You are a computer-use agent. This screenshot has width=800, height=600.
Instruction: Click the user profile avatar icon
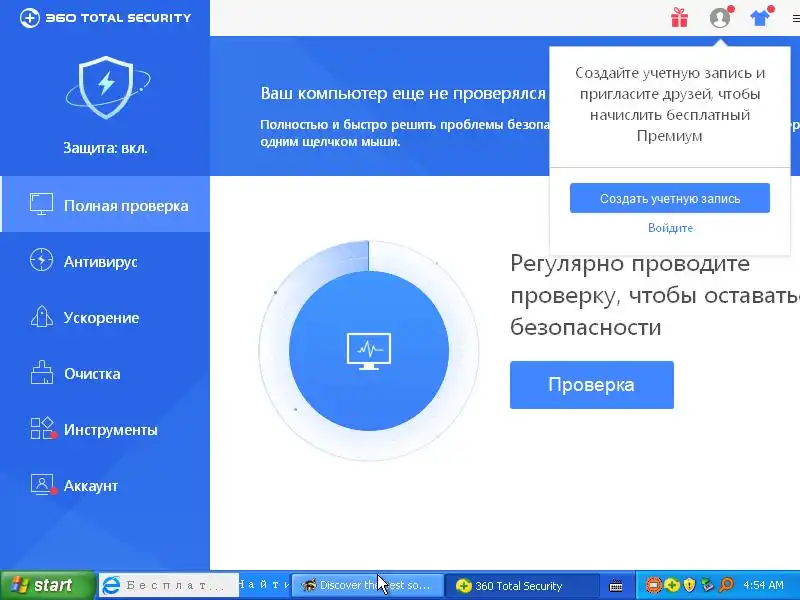click(x=720, y=18)
